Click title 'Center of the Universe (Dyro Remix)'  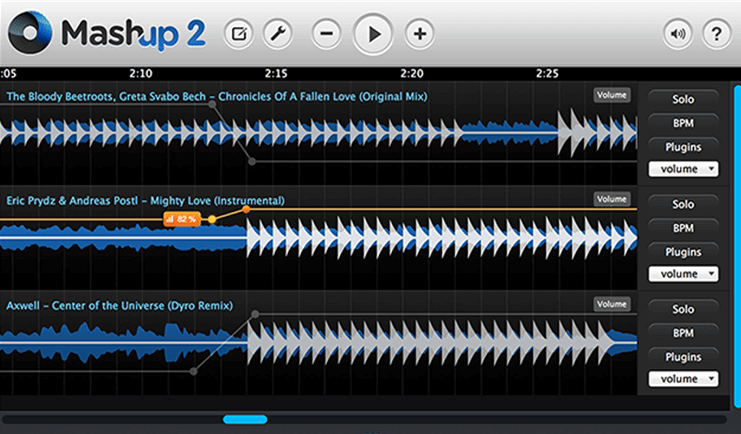[142, 306]
